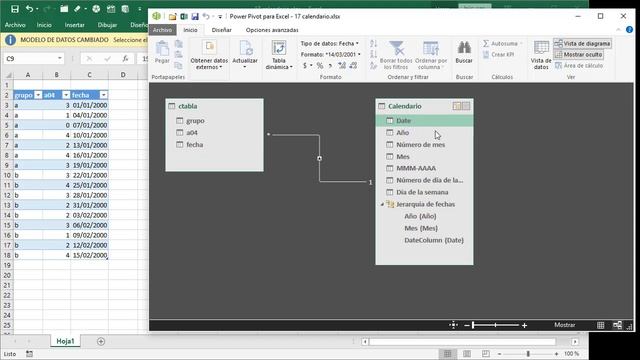Open Obtener datos externos dropdown
The height and width of the screenshot is (360, 640).
tap(209, 55)
